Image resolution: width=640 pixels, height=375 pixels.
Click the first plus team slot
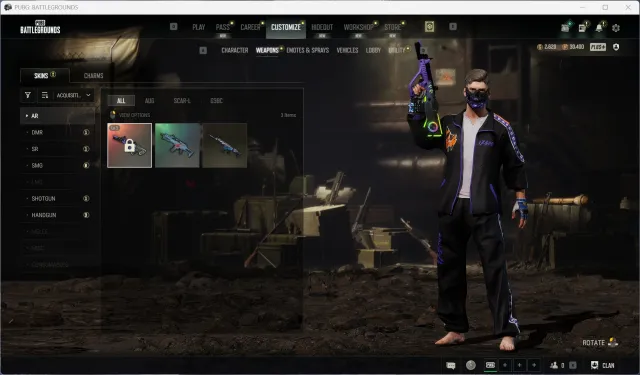point(505,365)
